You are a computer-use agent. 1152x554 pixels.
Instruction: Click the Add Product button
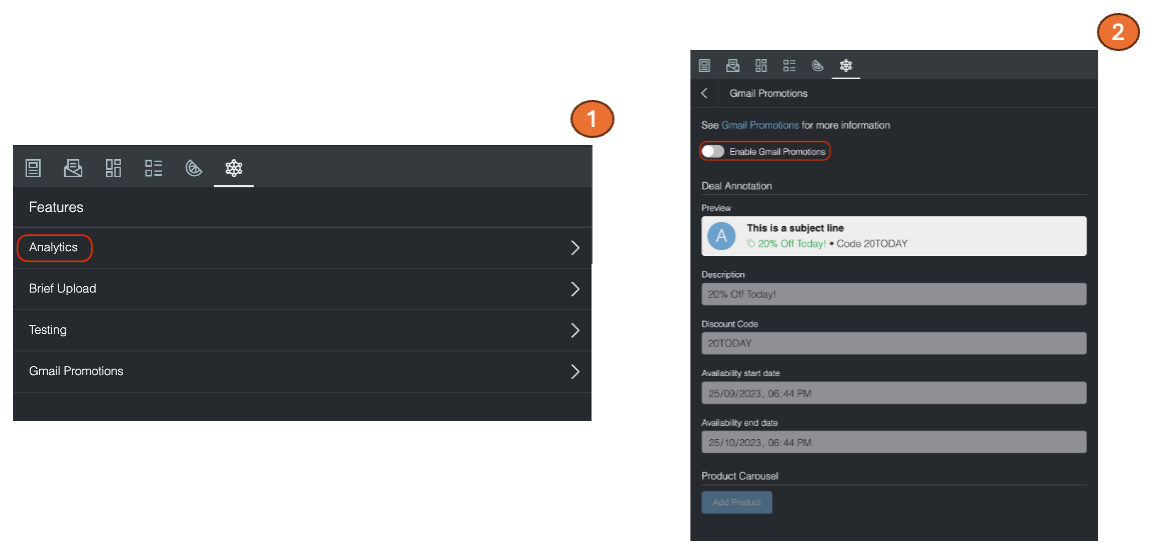click(737, 502)
